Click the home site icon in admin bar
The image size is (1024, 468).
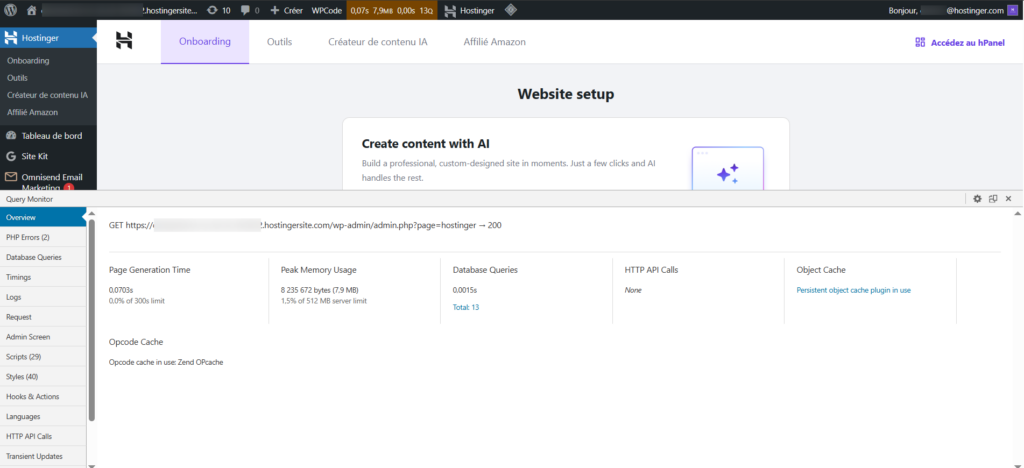click(32, 10)
